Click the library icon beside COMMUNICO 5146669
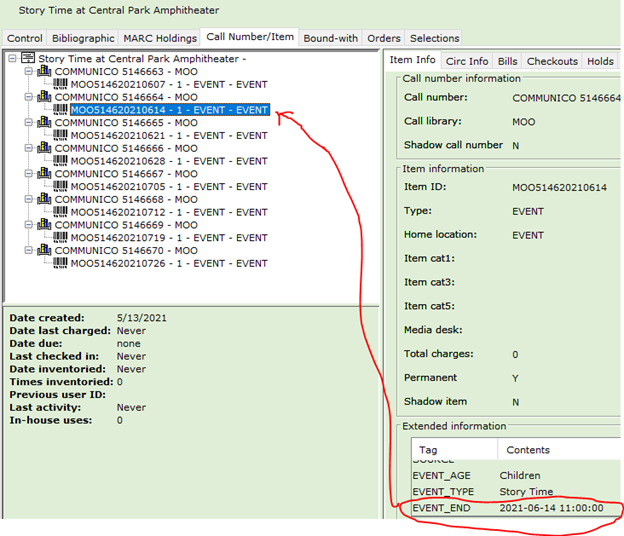624x536 pixels. click(x=44, y=225)
